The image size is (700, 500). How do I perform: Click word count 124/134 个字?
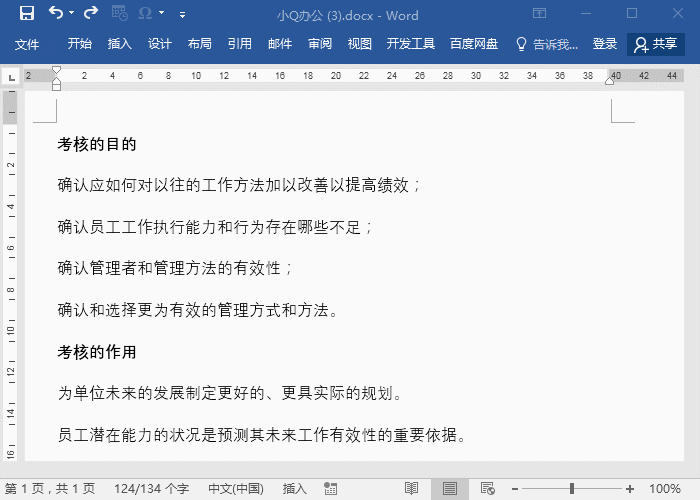click(151, 489)
